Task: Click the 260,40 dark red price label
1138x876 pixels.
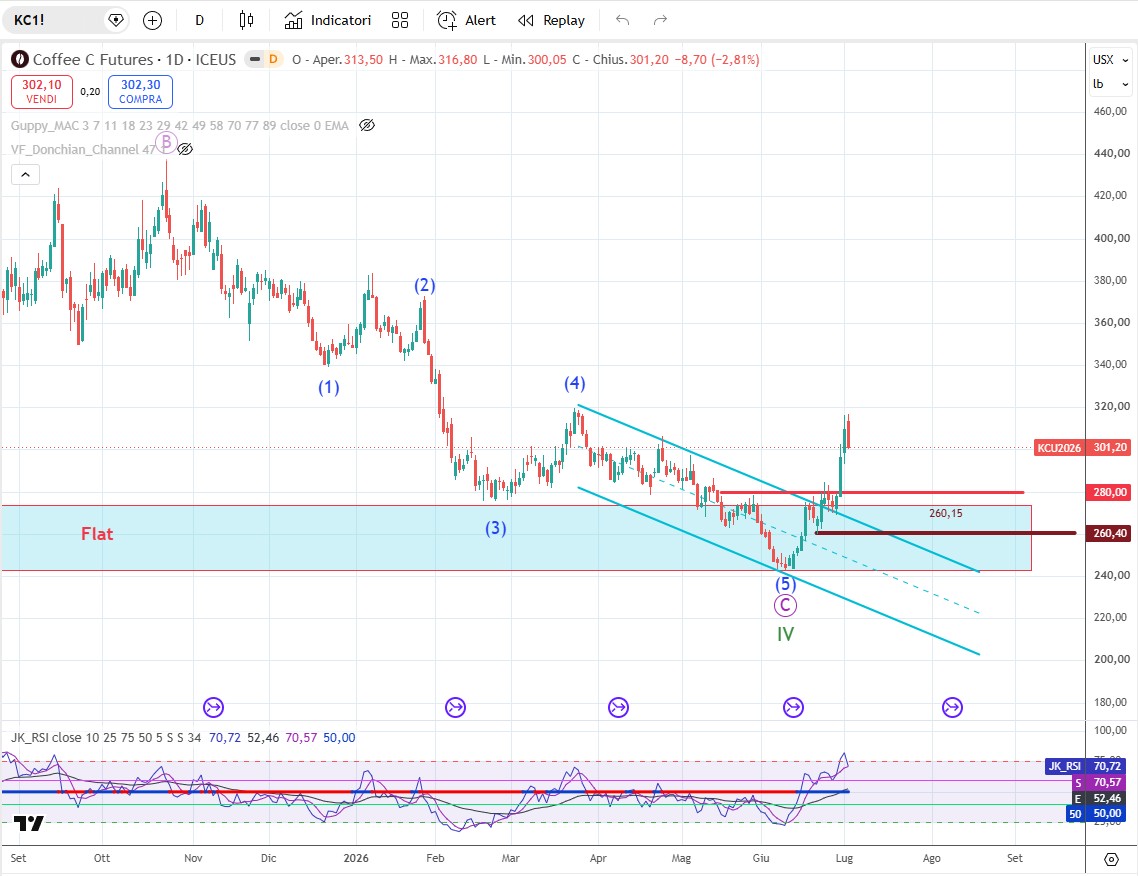Action: tap(1108, 533)
